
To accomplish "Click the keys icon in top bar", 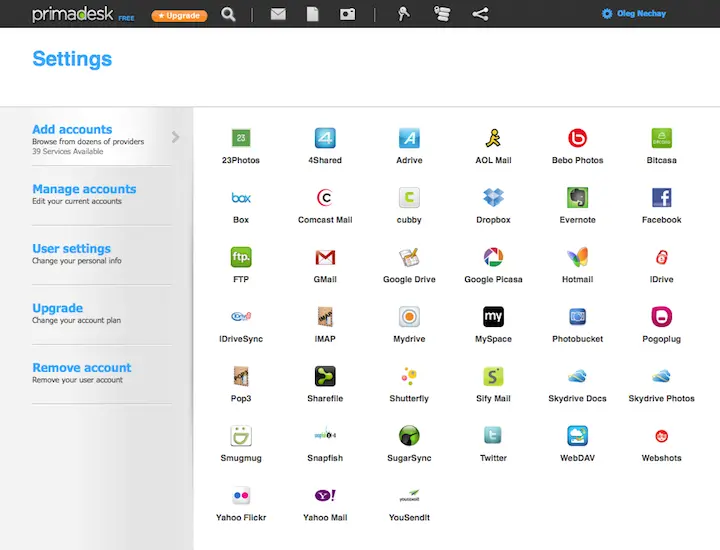I will pyautogui.click(x=404, y=14).
